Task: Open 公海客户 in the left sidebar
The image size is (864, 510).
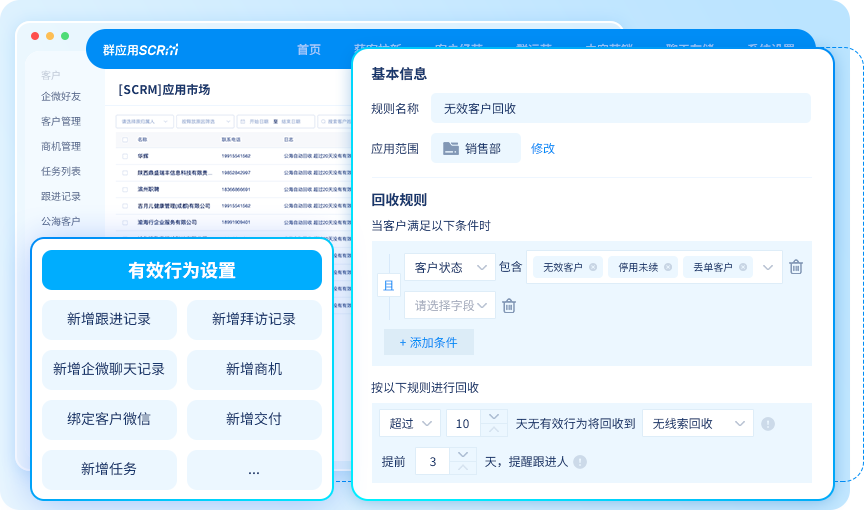Action: [61, 221]
